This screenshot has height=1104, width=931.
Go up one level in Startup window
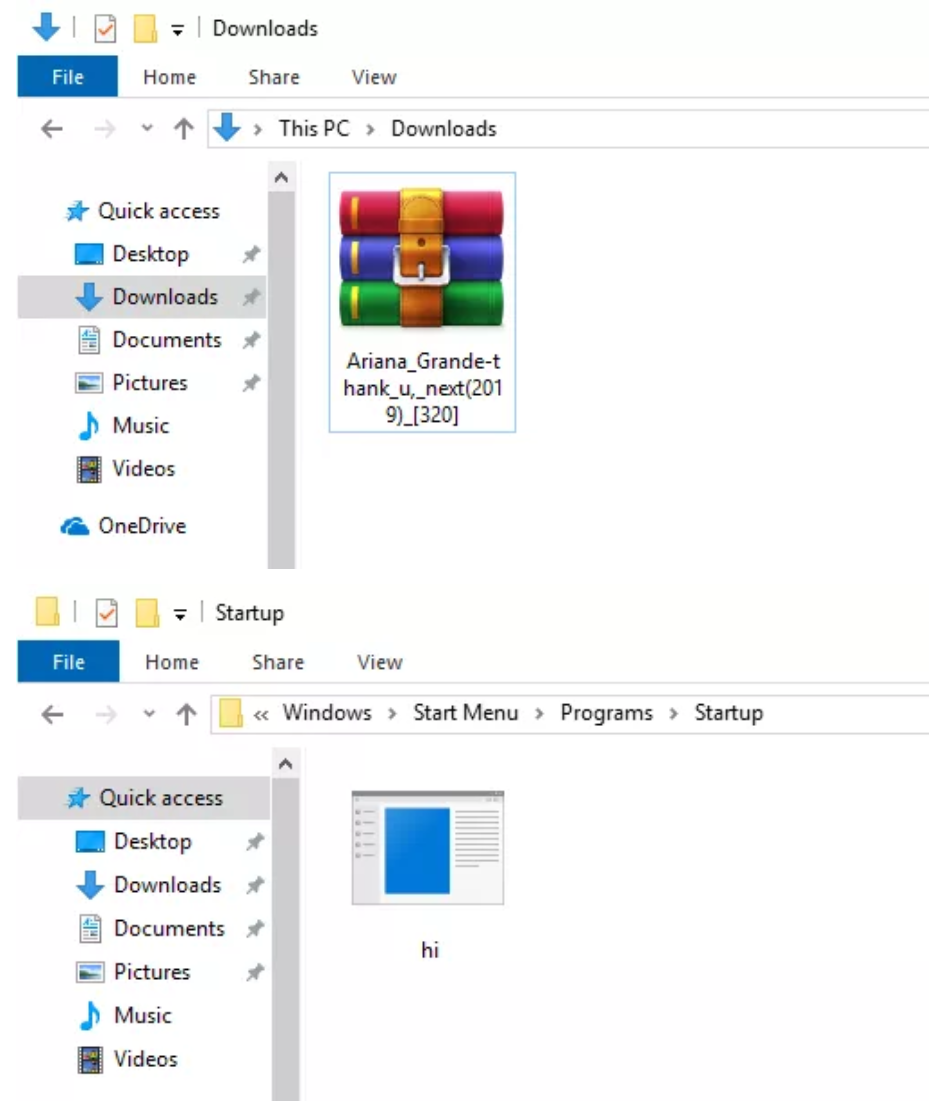click(x=186, y=714)
